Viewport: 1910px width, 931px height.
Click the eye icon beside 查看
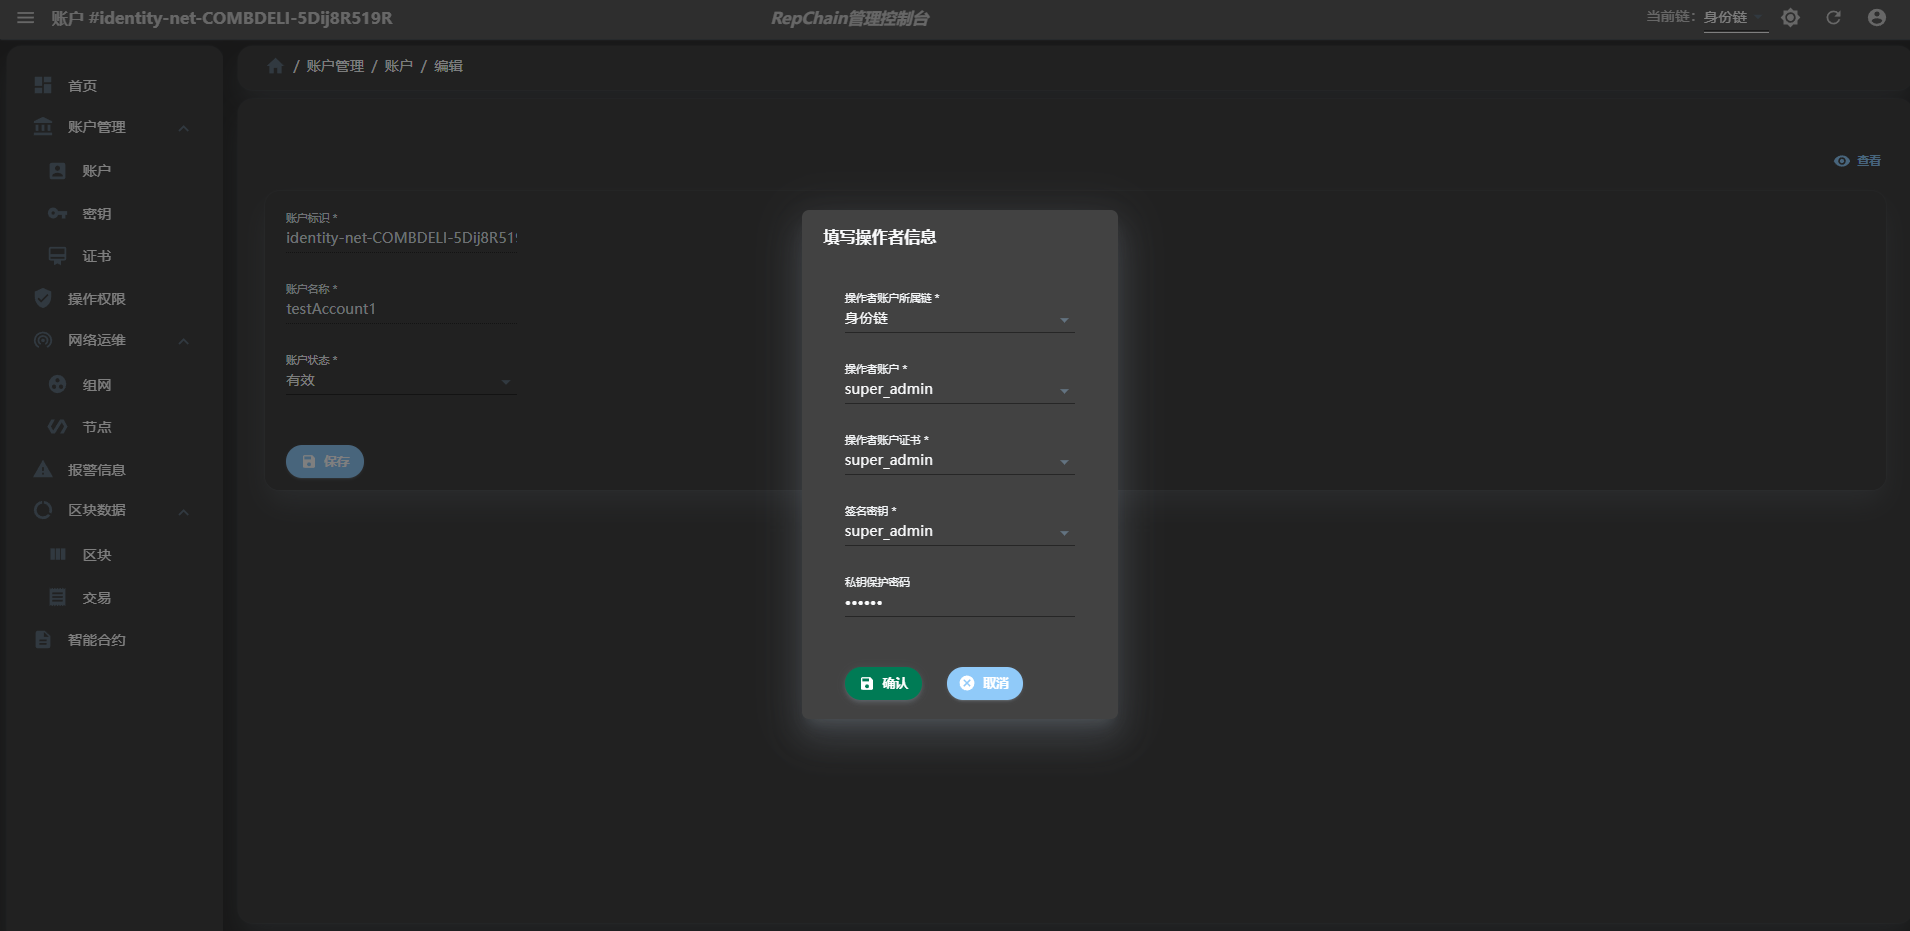click(1841, 161)
